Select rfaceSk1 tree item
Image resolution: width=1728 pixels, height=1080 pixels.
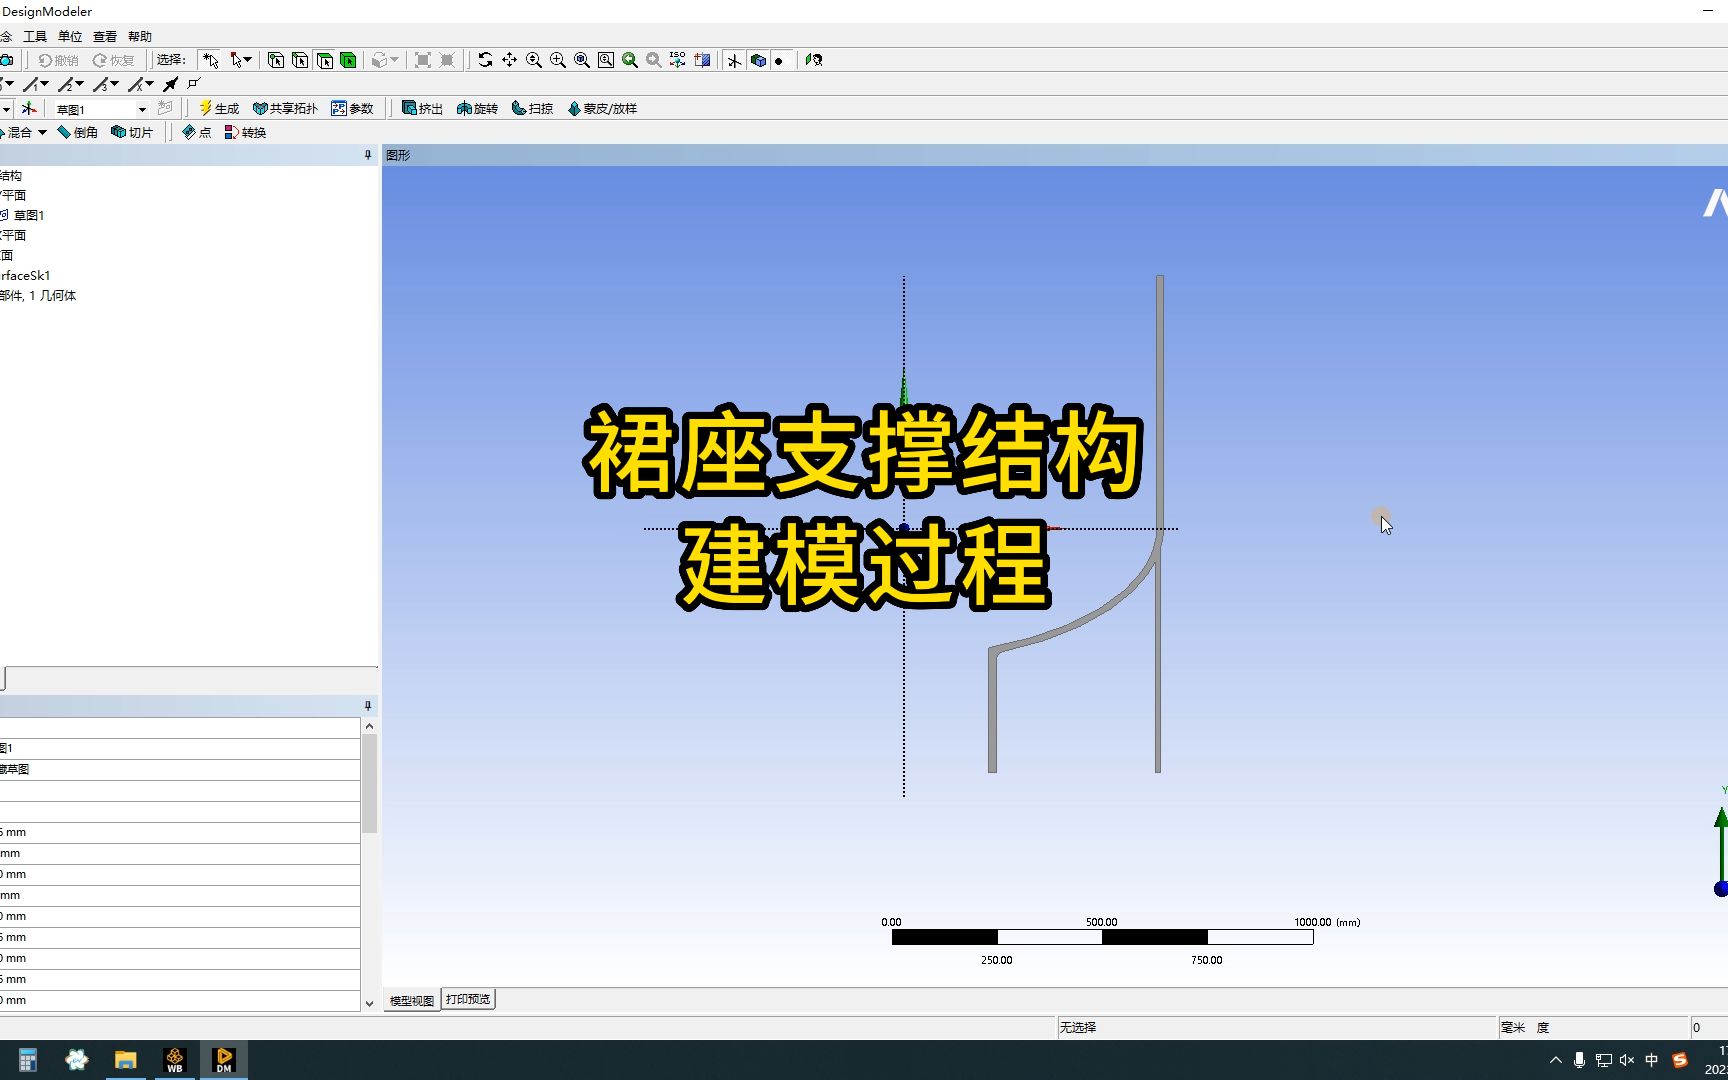pos(25,275)
